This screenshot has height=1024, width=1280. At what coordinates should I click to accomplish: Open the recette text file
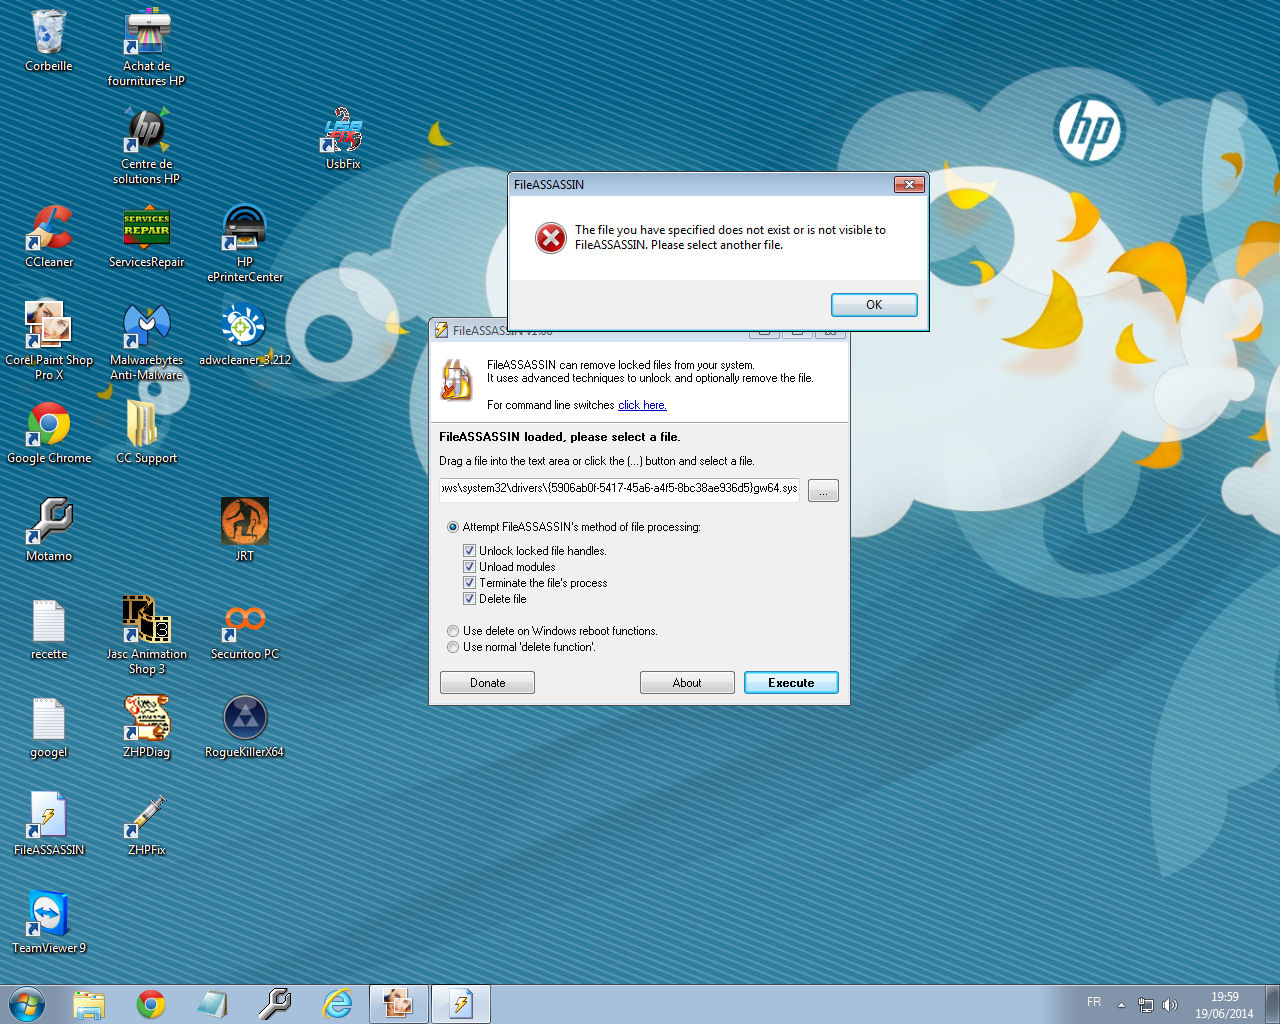(x=49, y=629)
